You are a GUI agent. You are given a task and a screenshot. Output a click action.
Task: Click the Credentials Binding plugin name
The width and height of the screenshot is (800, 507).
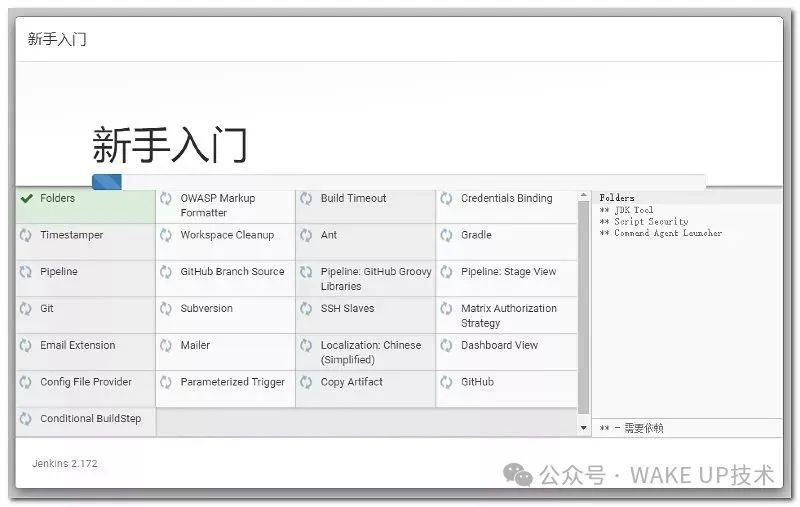pyautogui.click(x=507, y=198)
